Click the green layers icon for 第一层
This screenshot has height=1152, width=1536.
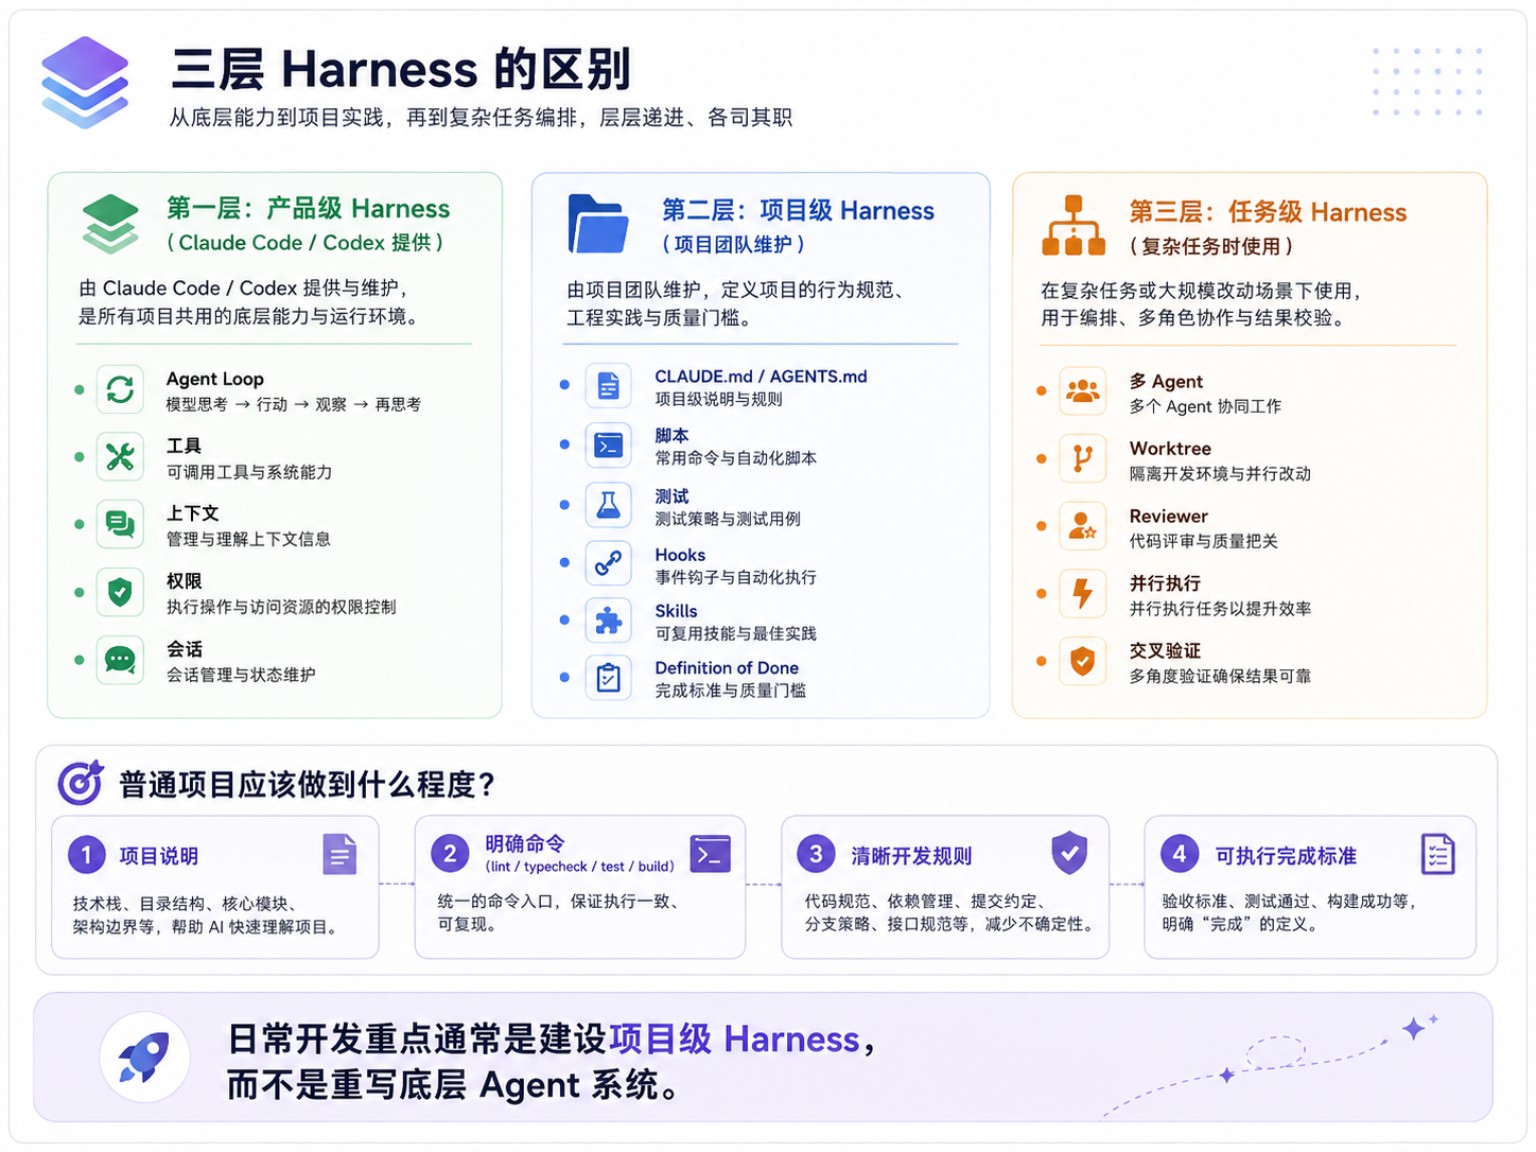click(x=110, y=224)
